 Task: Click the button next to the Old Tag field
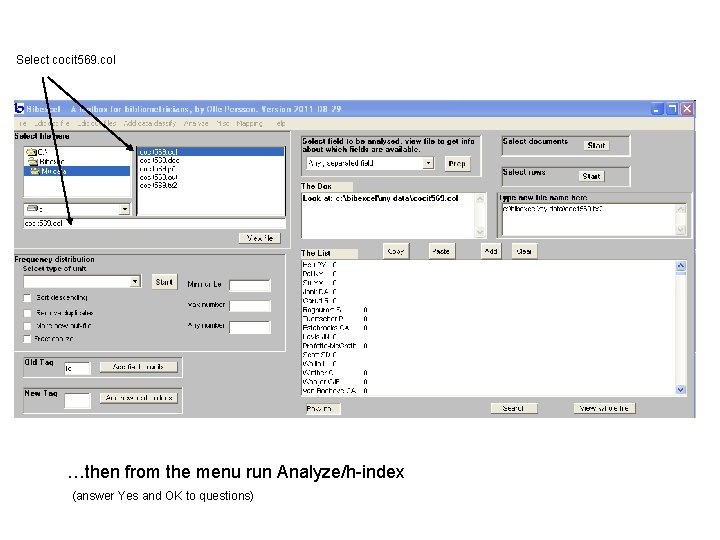tap(138, 366)
